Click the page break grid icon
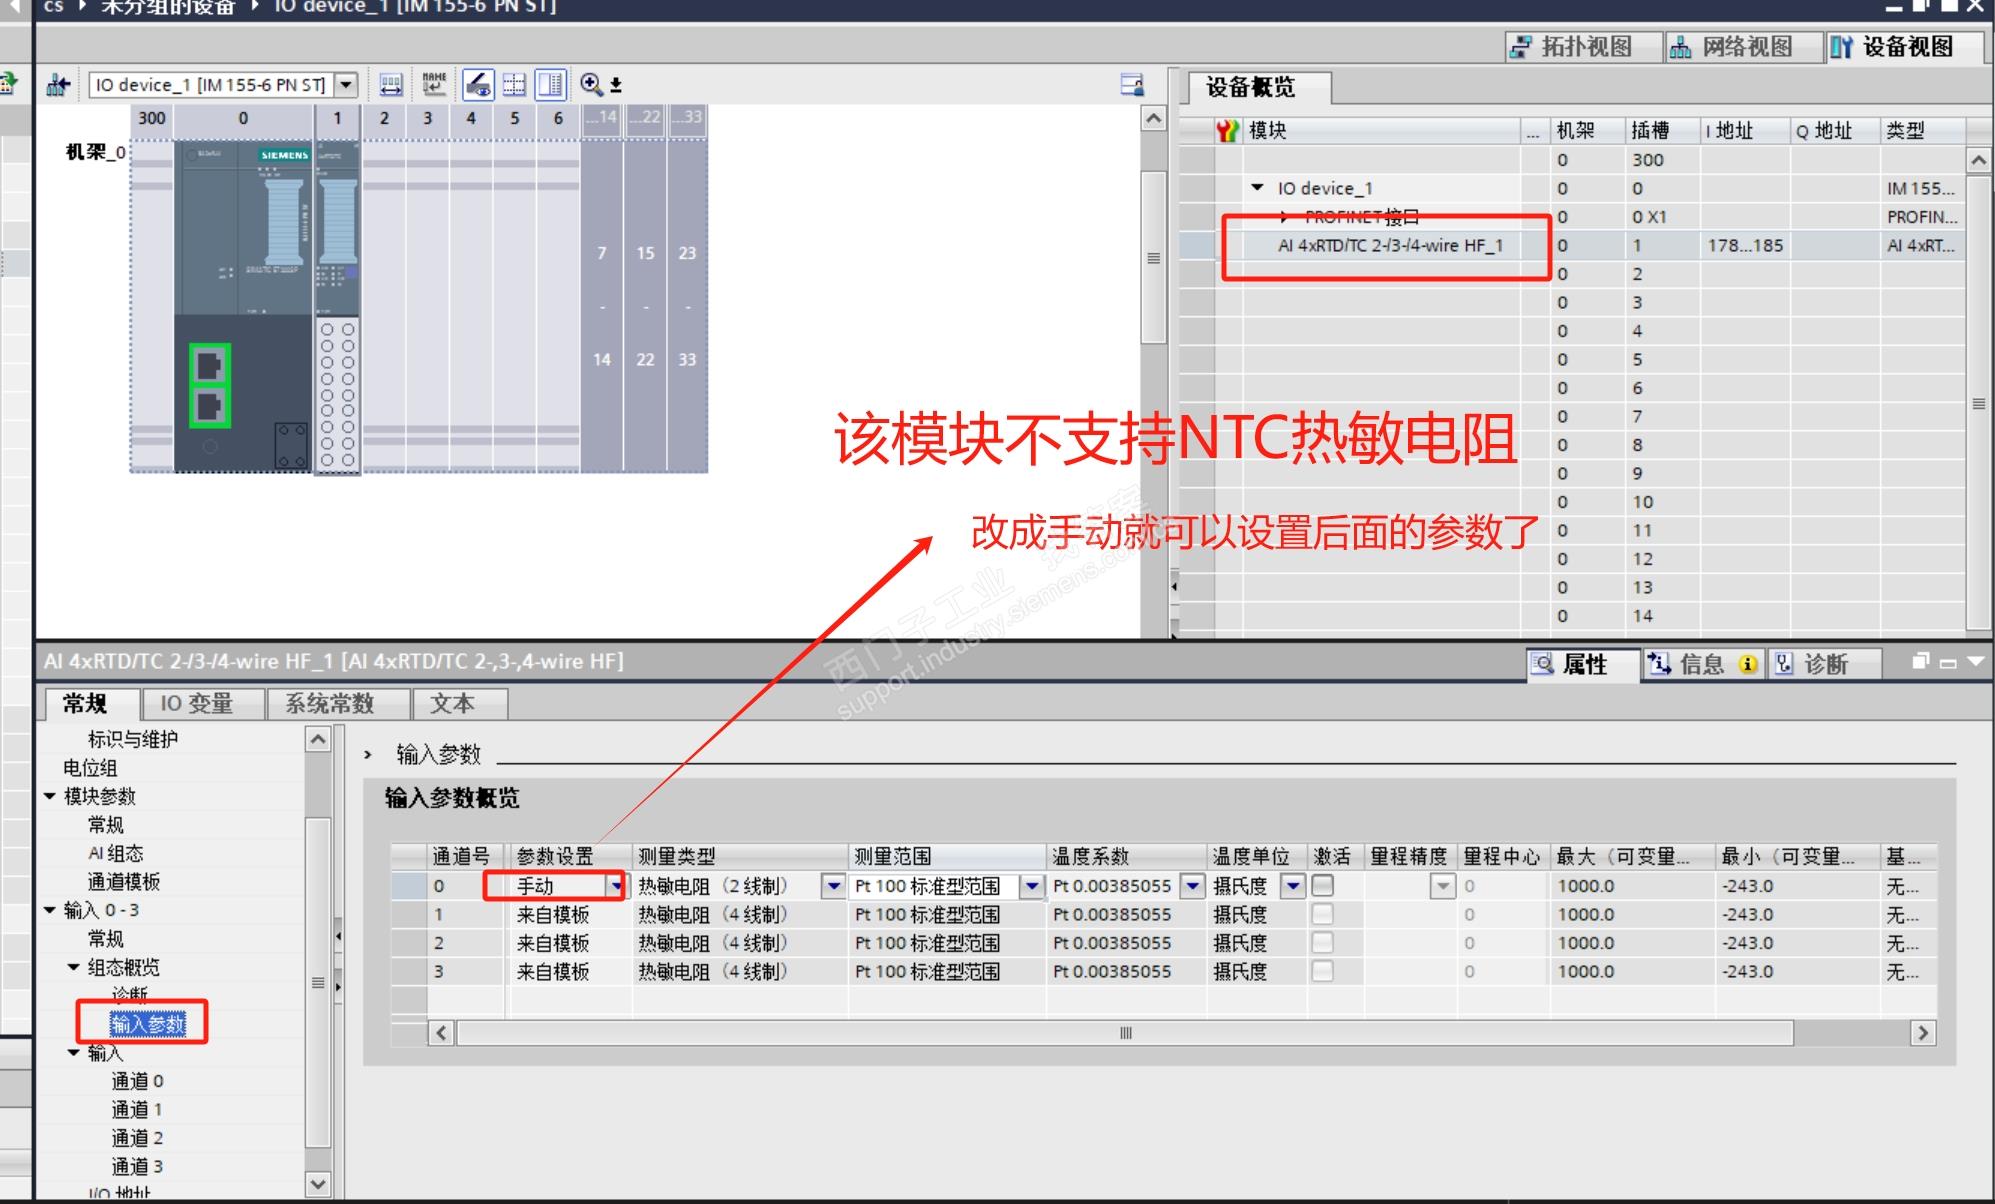This screenshot has width=1995, height=1204. (x=514, y=85)
